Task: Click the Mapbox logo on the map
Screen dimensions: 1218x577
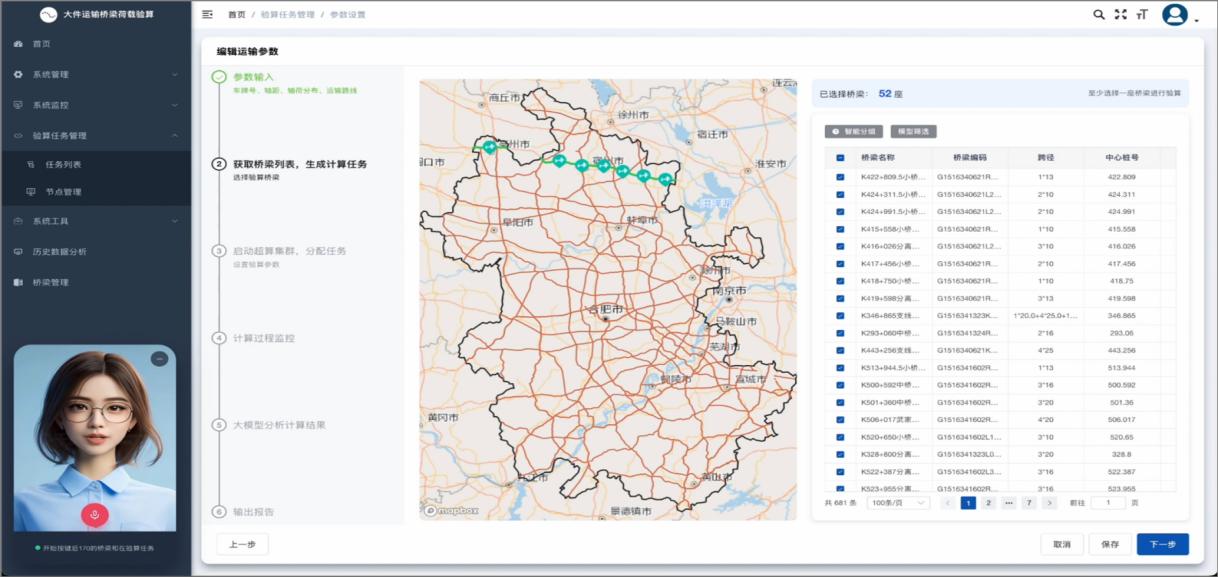Action: click(451, 510)
